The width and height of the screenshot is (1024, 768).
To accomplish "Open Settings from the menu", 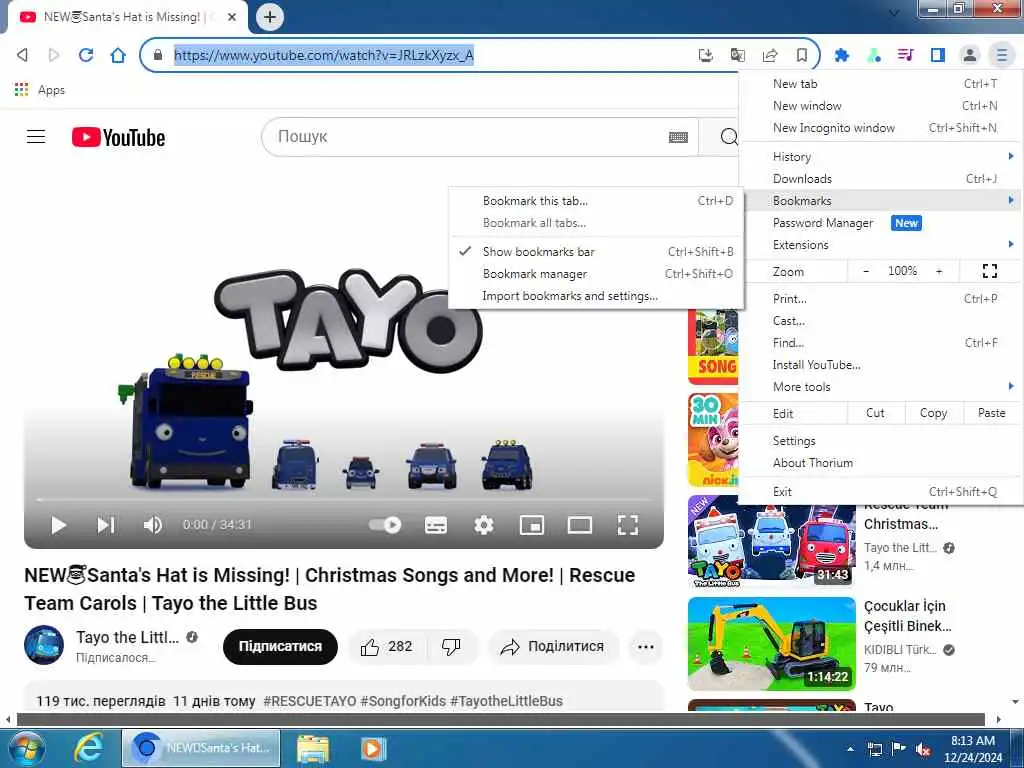I will tap(881, 441).
